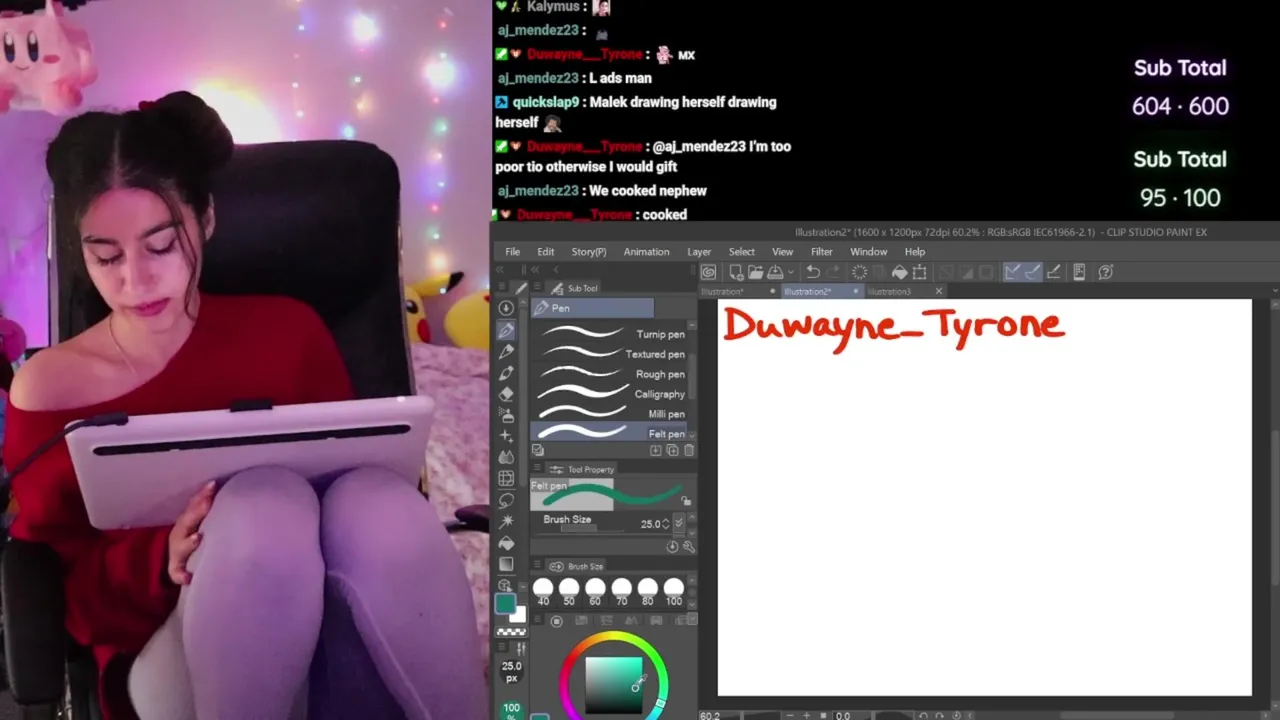Pick the 100 brush size preset
Image resolution: width=1280 pixels, height=720 pixels.
[x=674, y=592]
